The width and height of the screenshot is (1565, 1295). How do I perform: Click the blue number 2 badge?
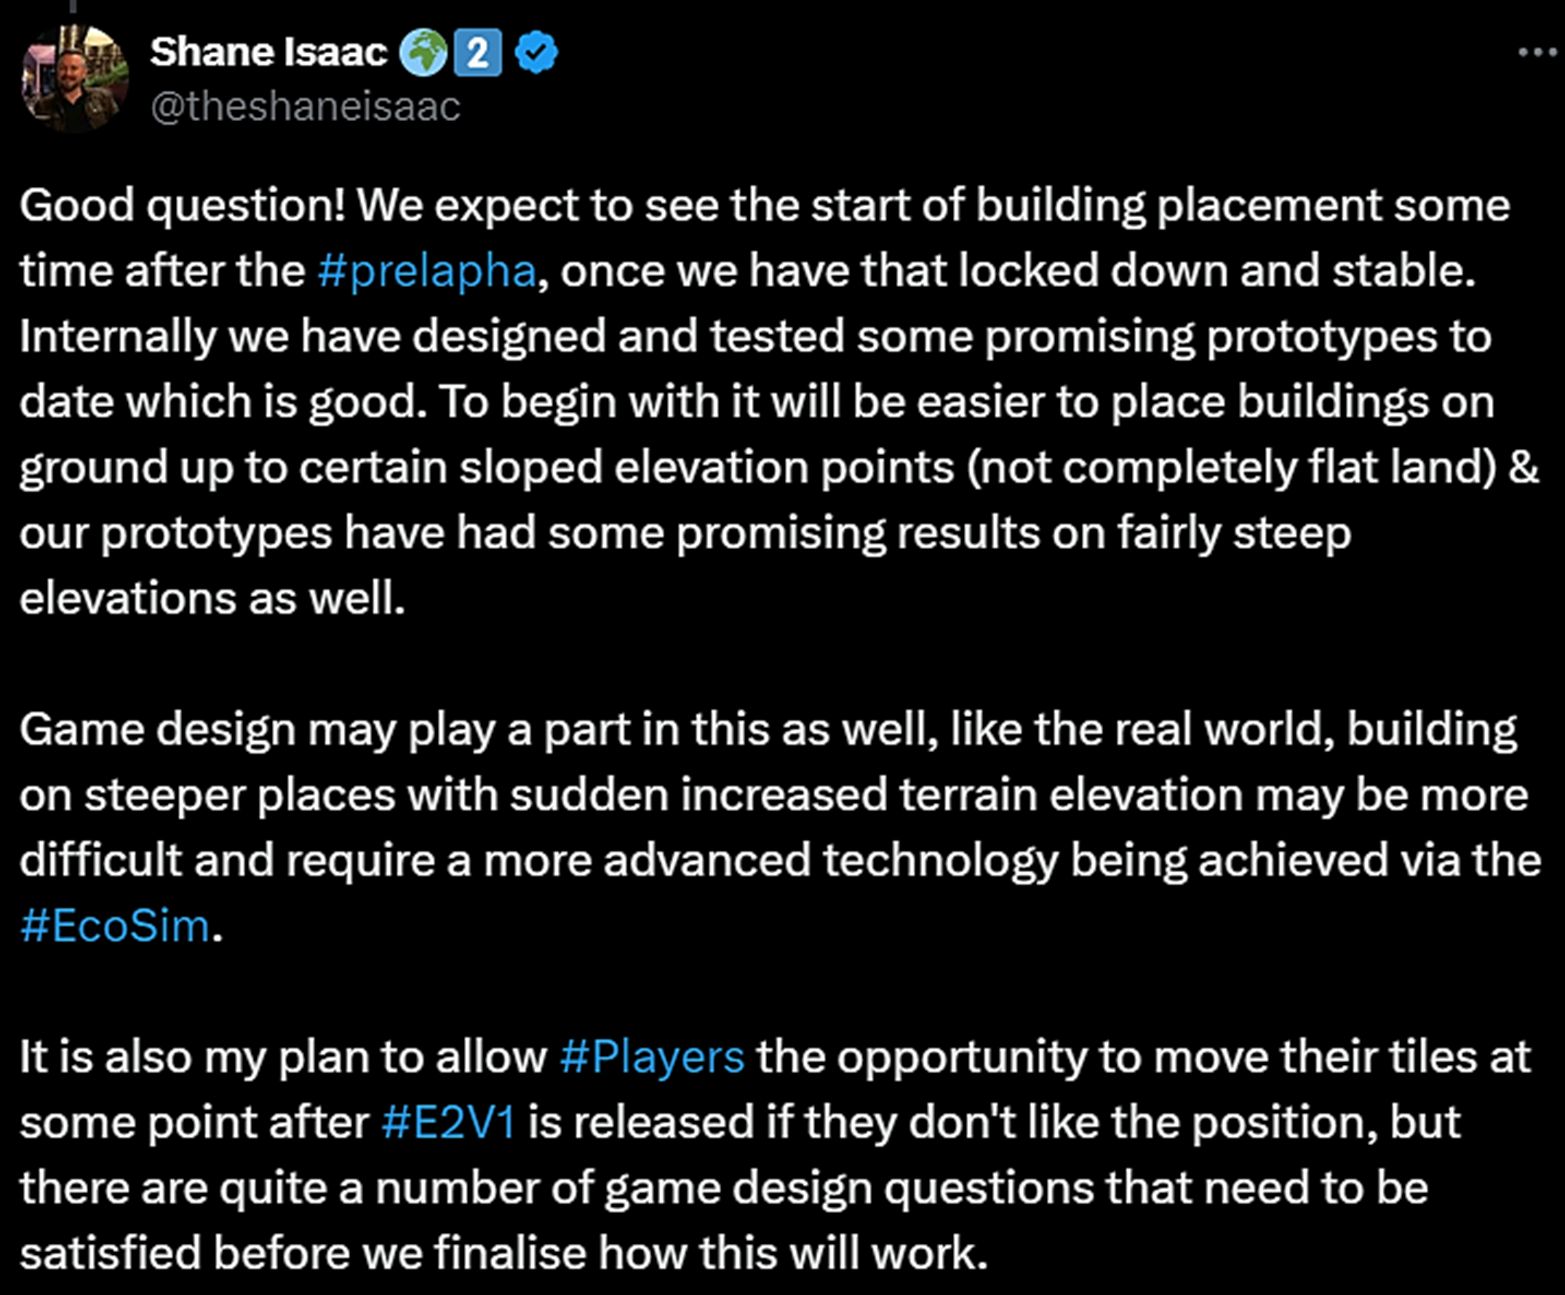point(477,53)
